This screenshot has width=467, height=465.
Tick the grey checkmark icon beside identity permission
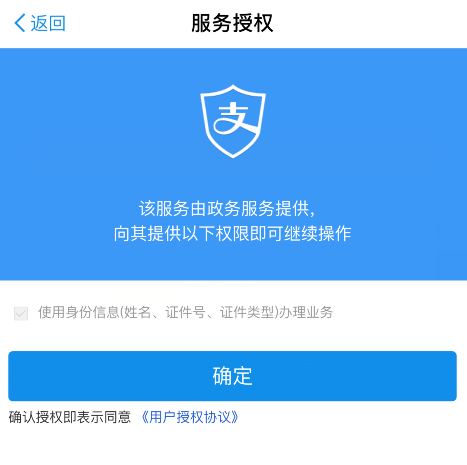(x=21, y=313)
